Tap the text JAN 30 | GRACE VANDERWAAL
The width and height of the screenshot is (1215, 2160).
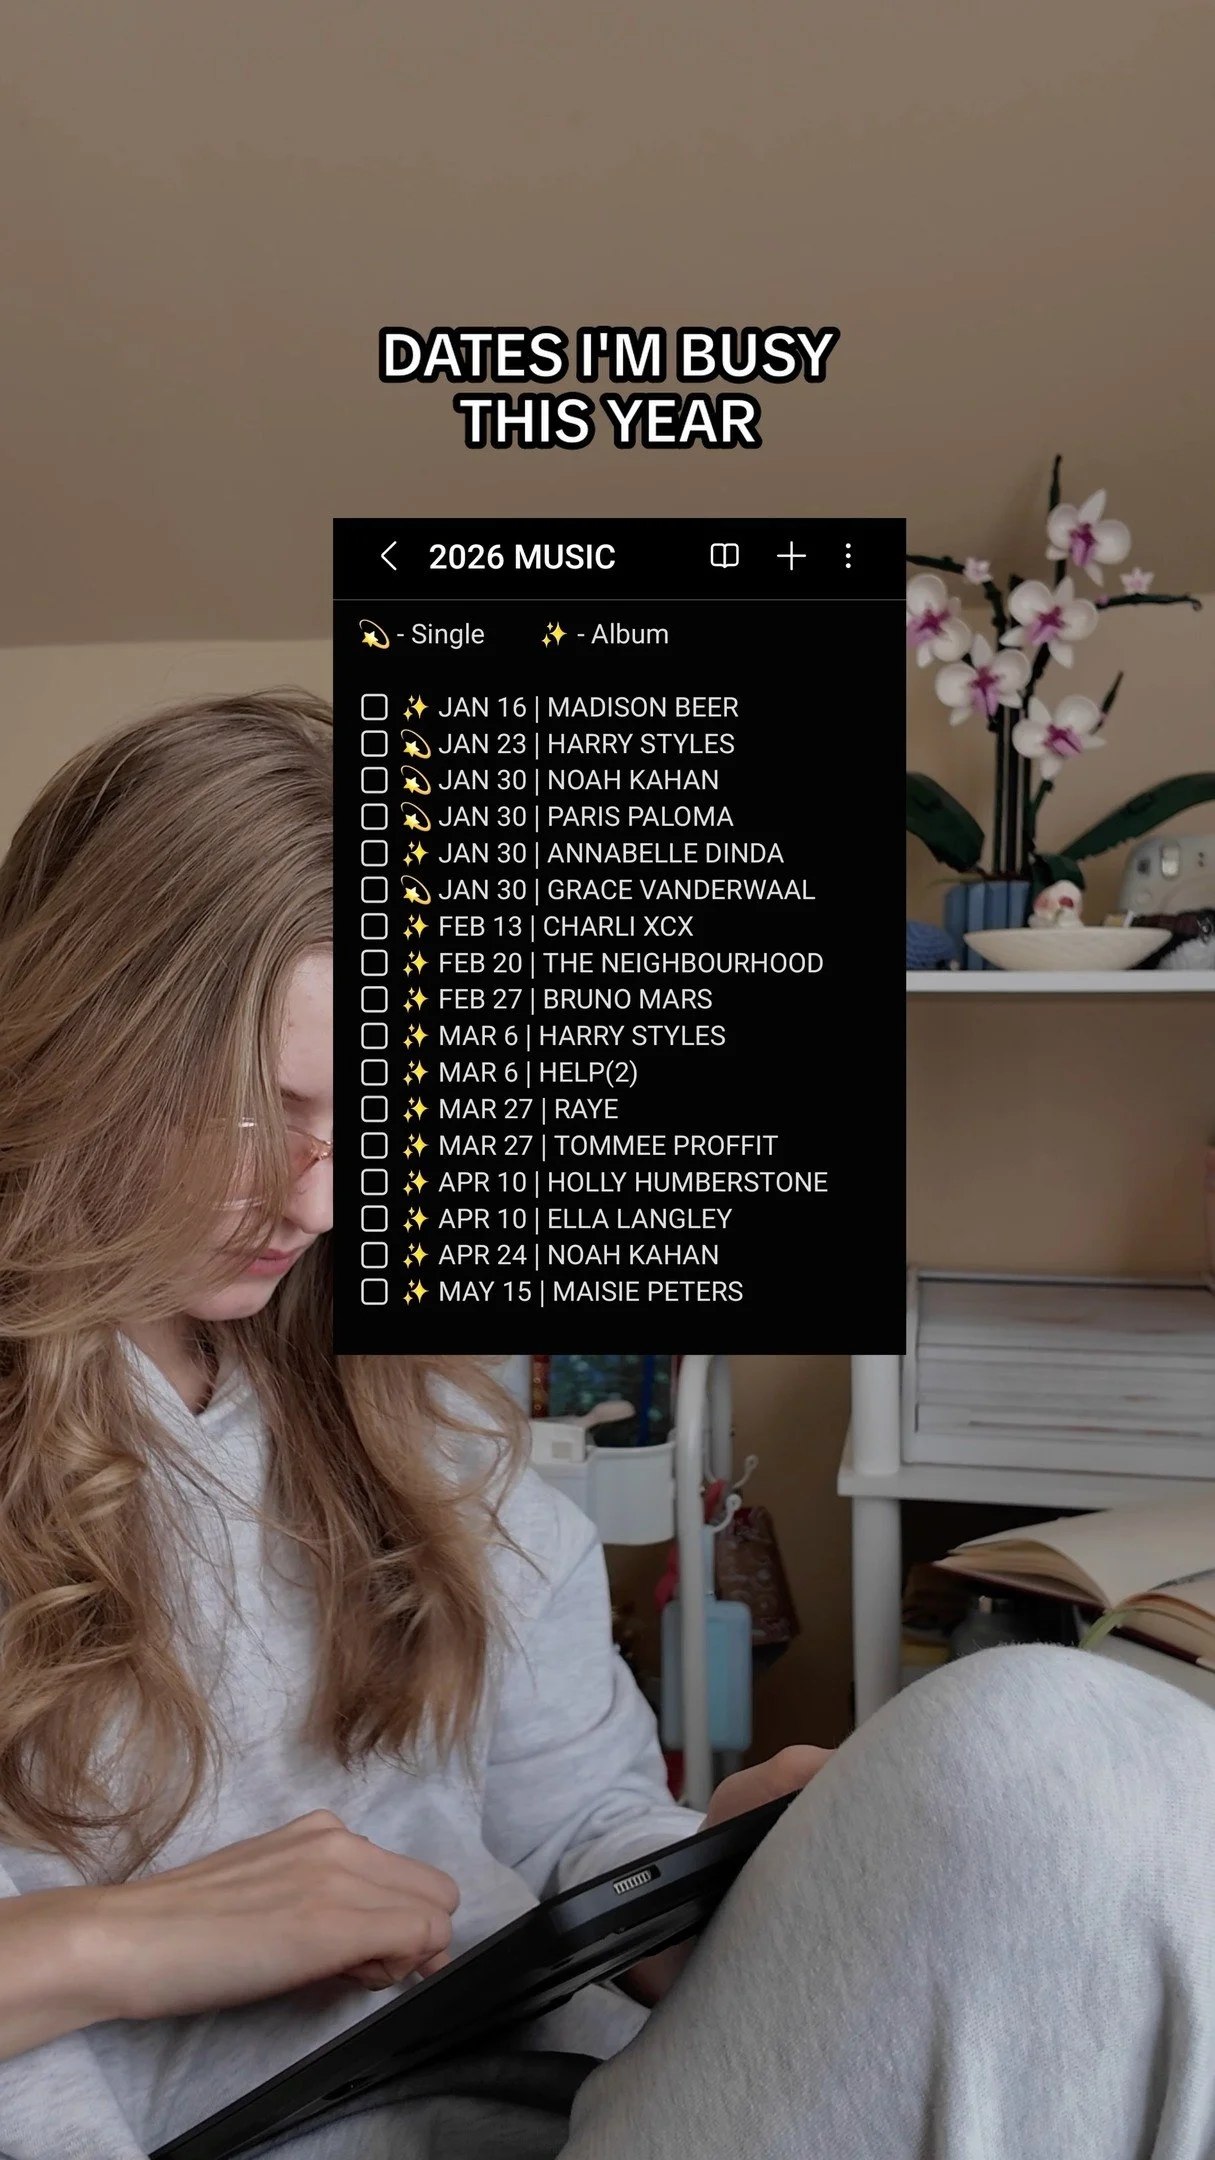point(627,890)
